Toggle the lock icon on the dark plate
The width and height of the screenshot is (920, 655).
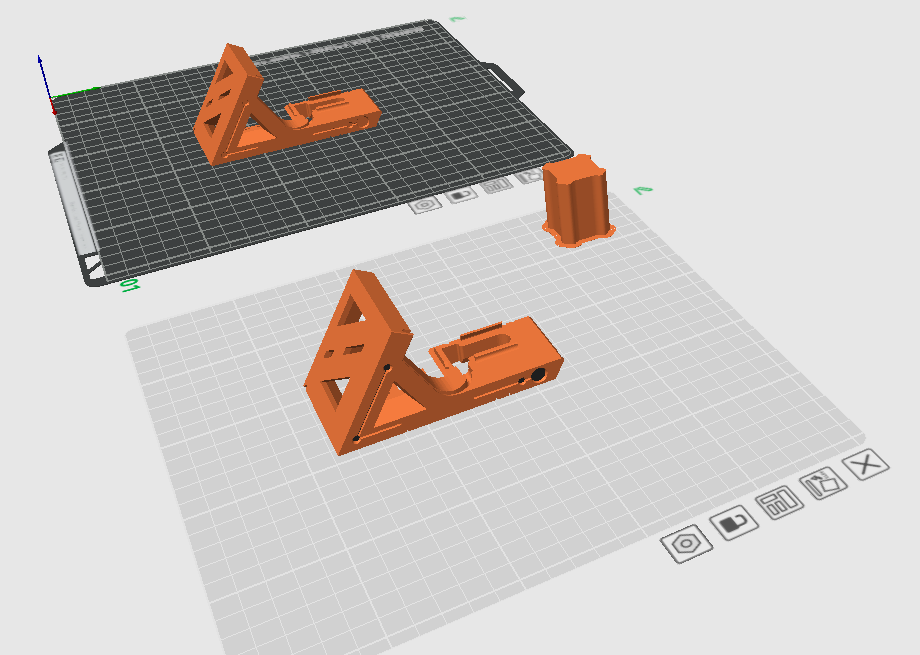(461, 194)
